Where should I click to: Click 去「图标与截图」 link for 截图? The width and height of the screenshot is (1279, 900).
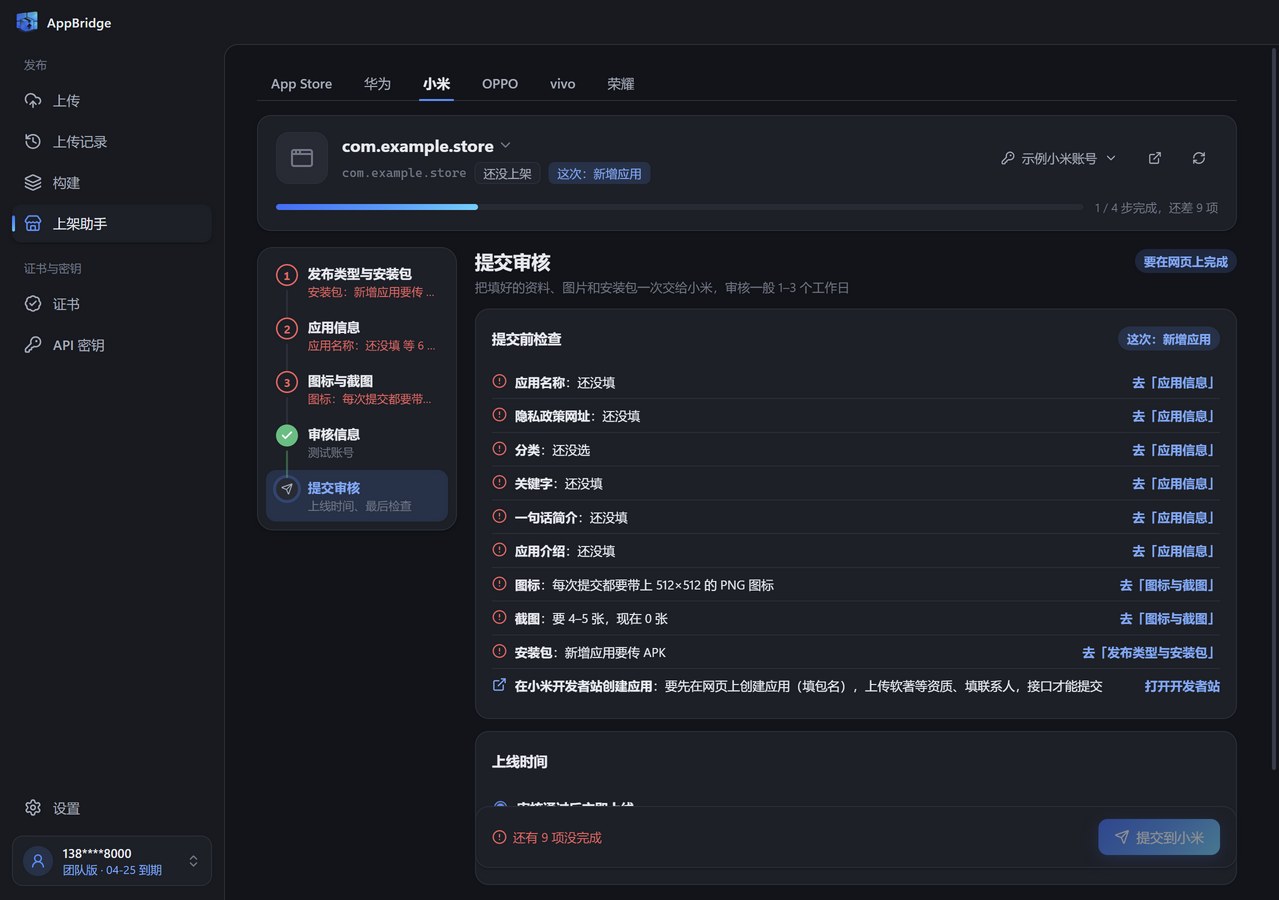[x=1168, y=619]
